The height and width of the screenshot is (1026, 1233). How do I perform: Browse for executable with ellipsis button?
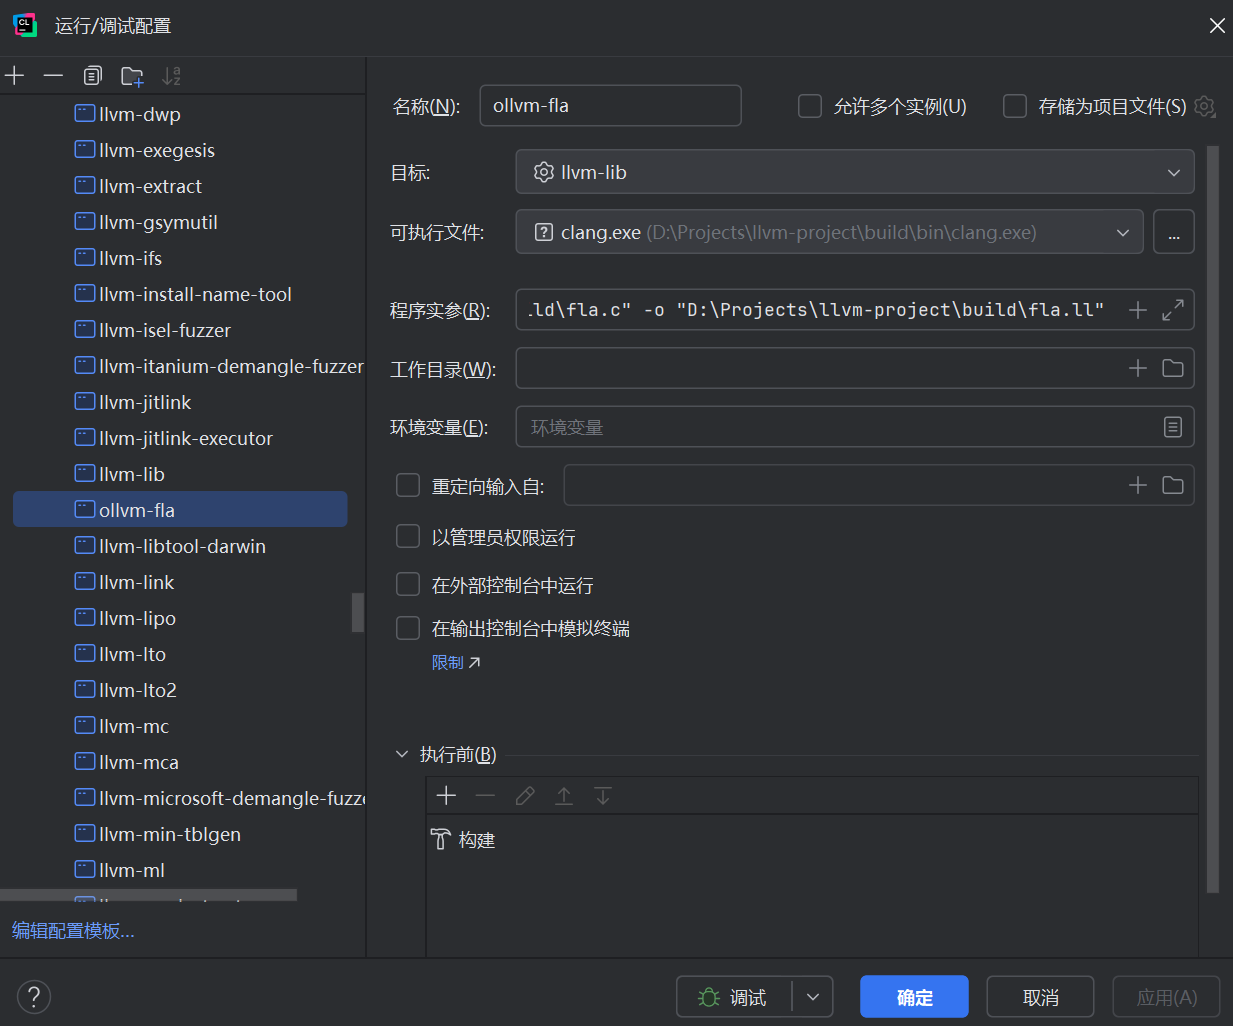[1174, 232]
